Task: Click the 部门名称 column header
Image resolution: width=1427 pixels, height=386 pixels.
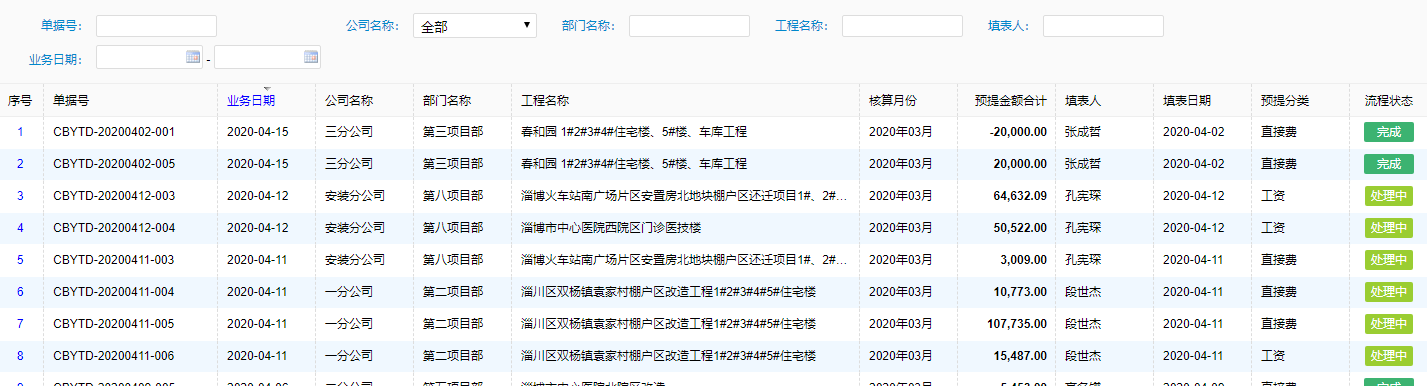Action: [x=447, y=101]
